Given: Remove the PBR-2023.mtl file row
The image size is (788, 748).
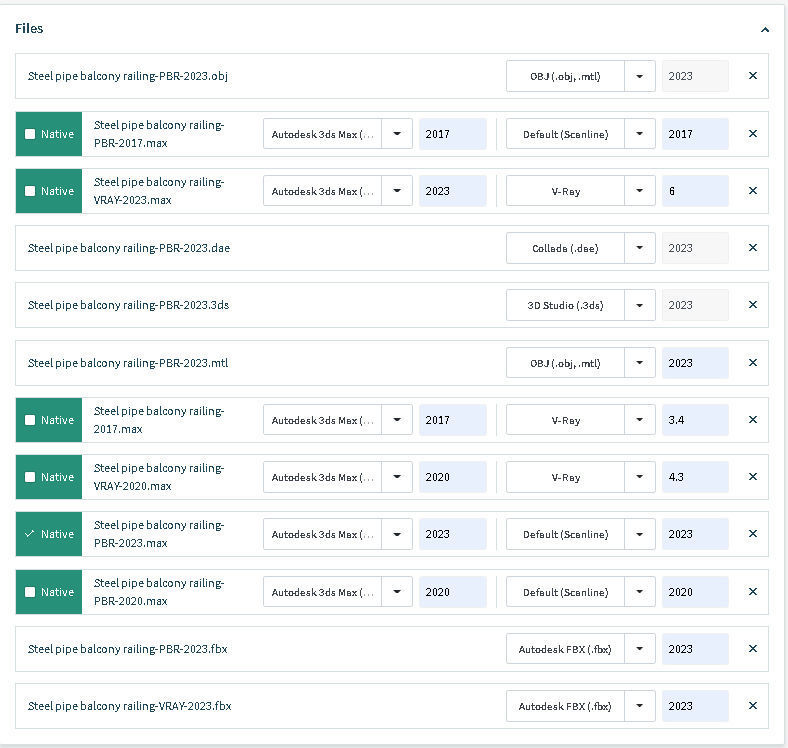Looking at the screenshot, I should click(753, 363).
